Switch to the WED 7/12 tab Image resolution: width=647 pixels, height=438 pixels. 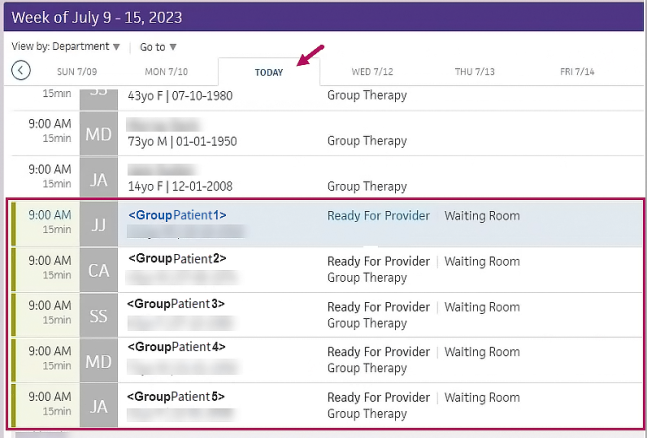pos(372,72)
